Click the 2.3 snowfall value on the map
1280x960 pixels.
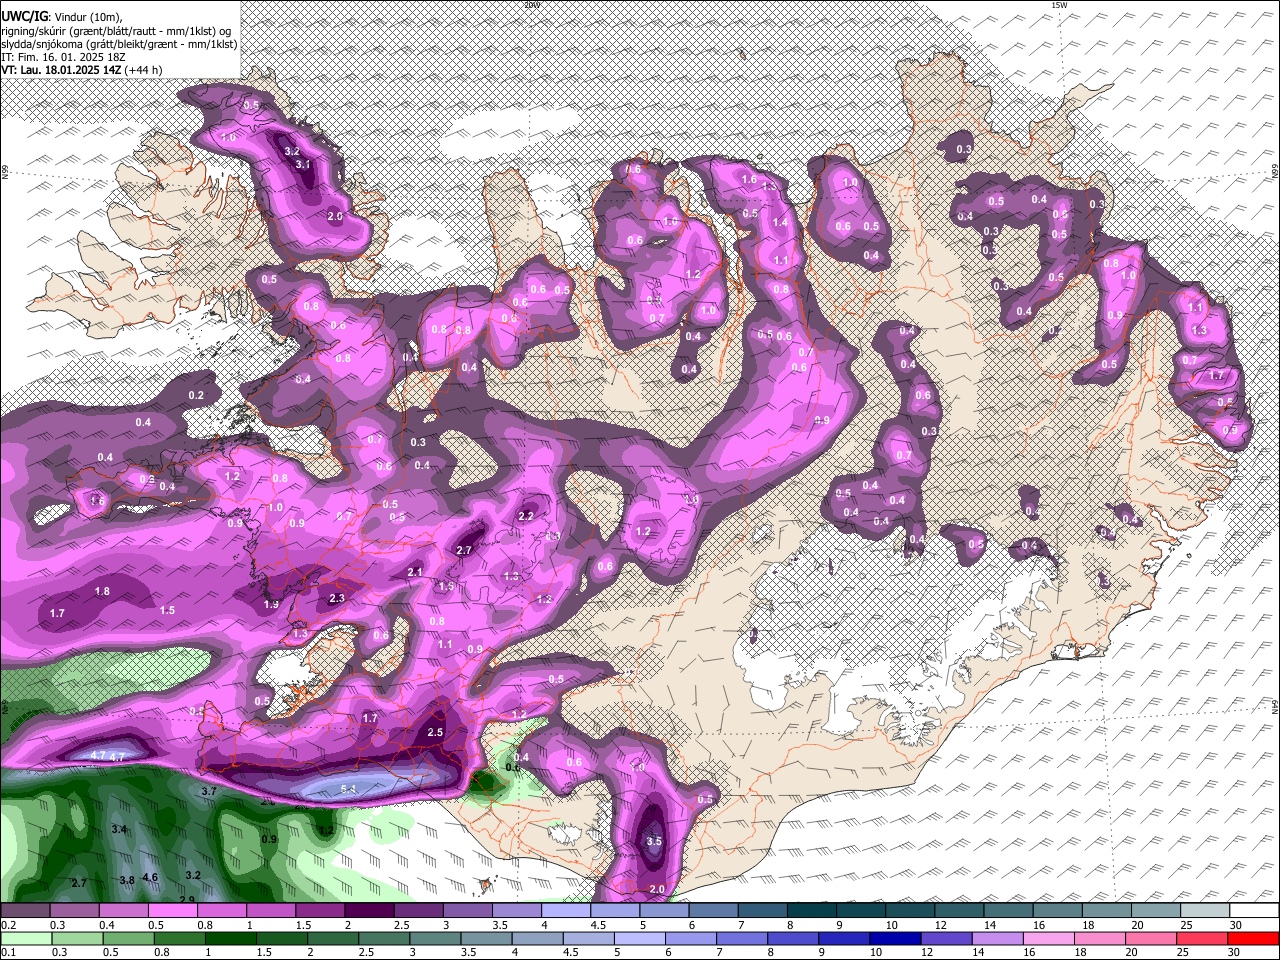click(x=337, y=598)
